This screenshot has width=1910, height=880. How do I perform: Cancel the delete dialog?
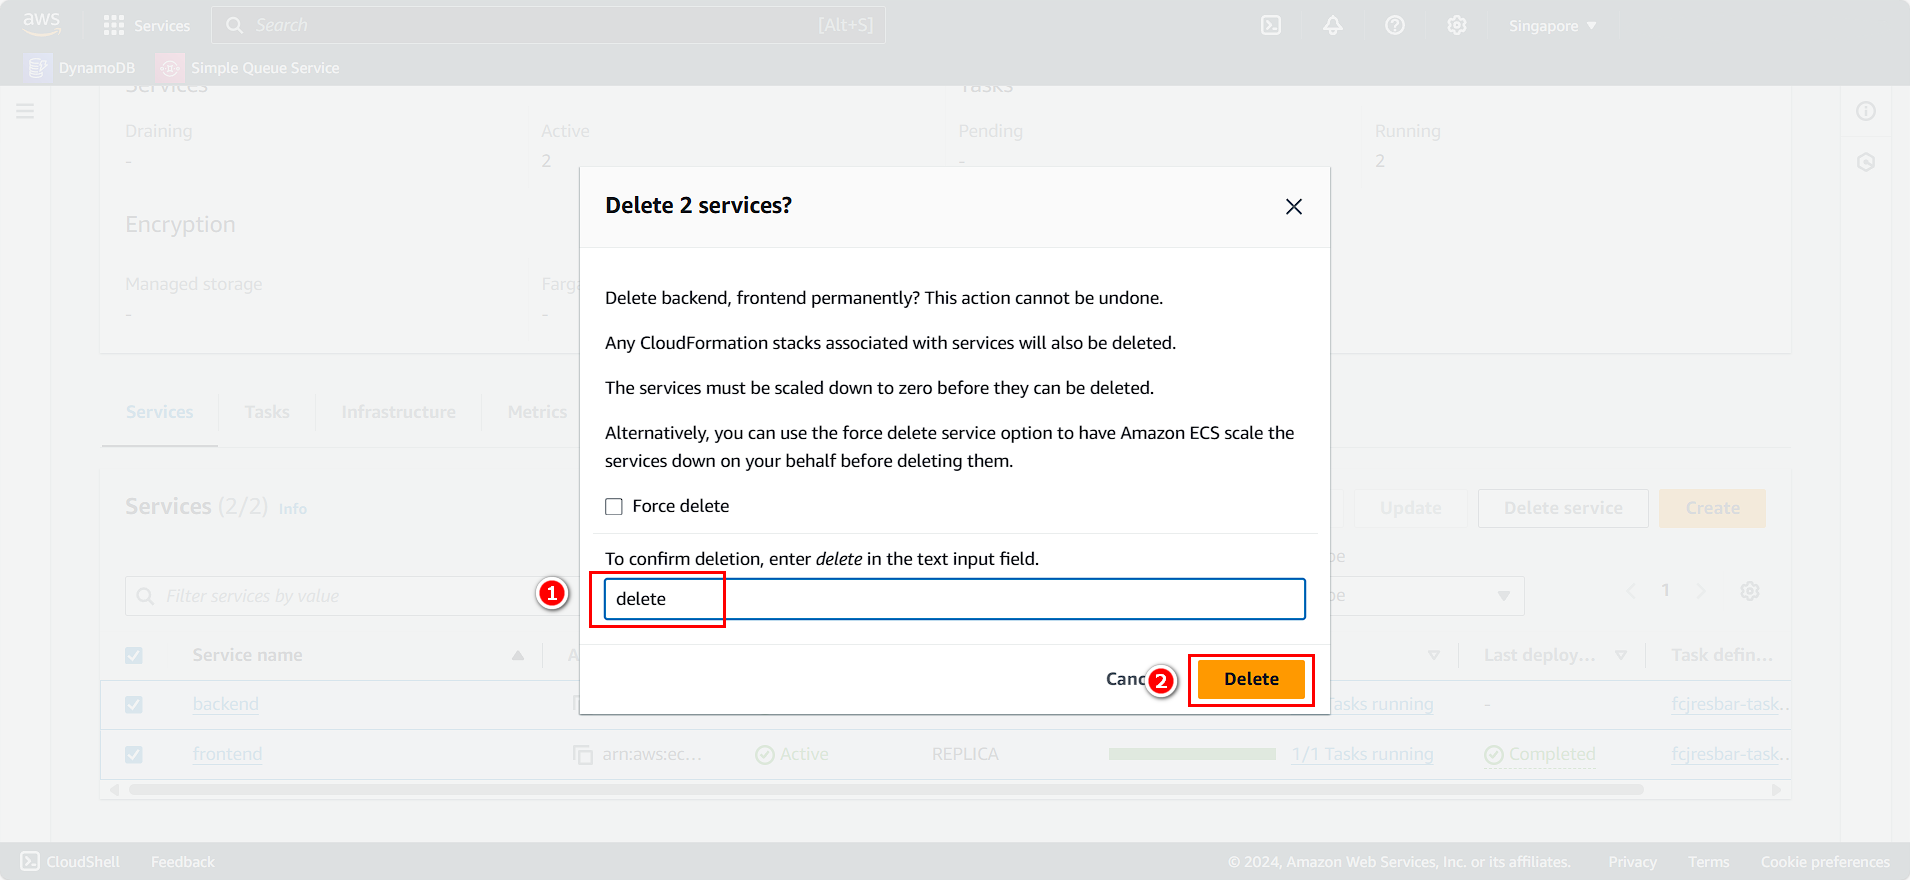click(x=1126, y=679)
